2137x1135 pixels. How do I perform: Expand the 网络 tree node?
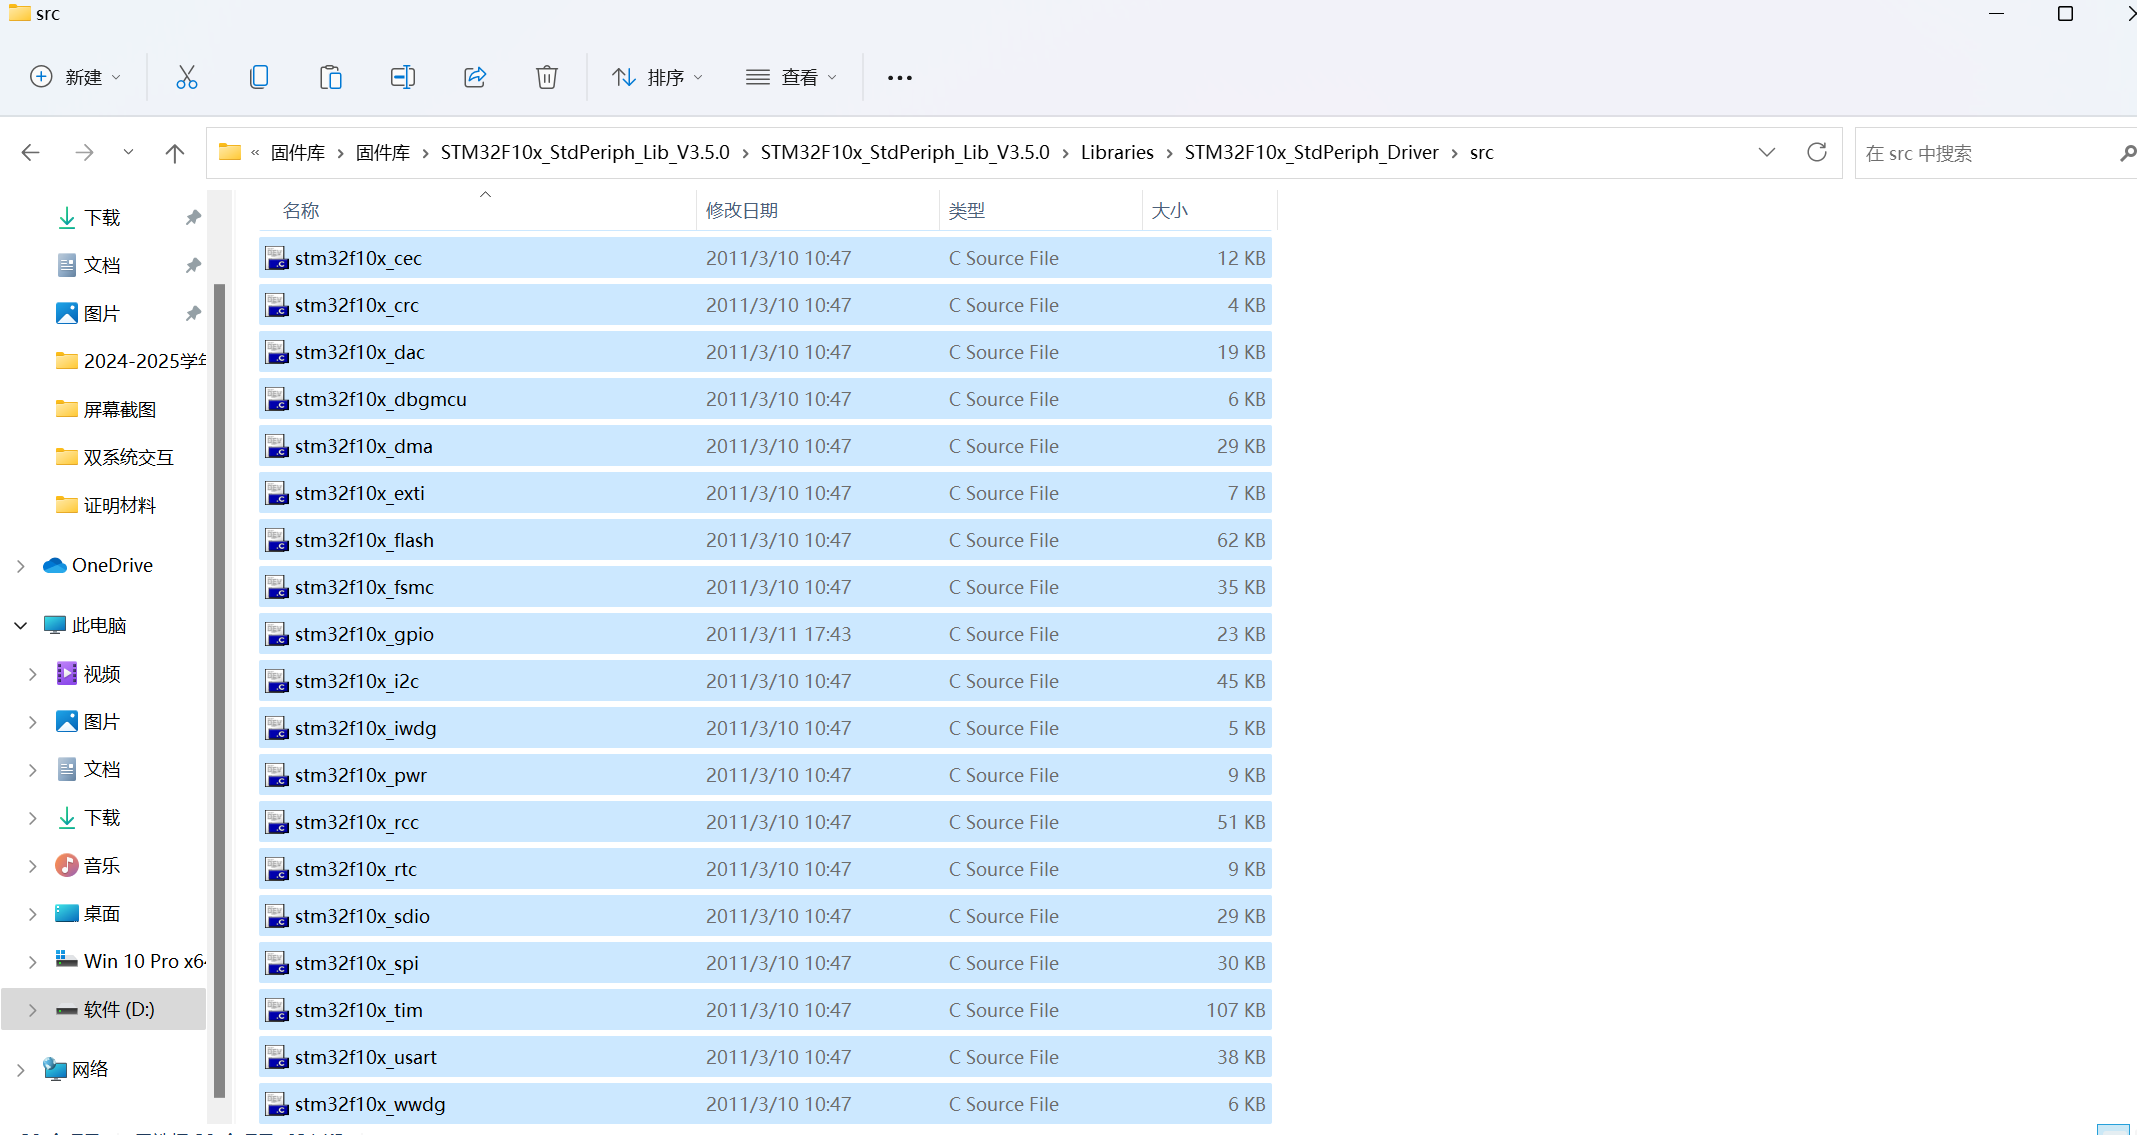click(21, 1070)
